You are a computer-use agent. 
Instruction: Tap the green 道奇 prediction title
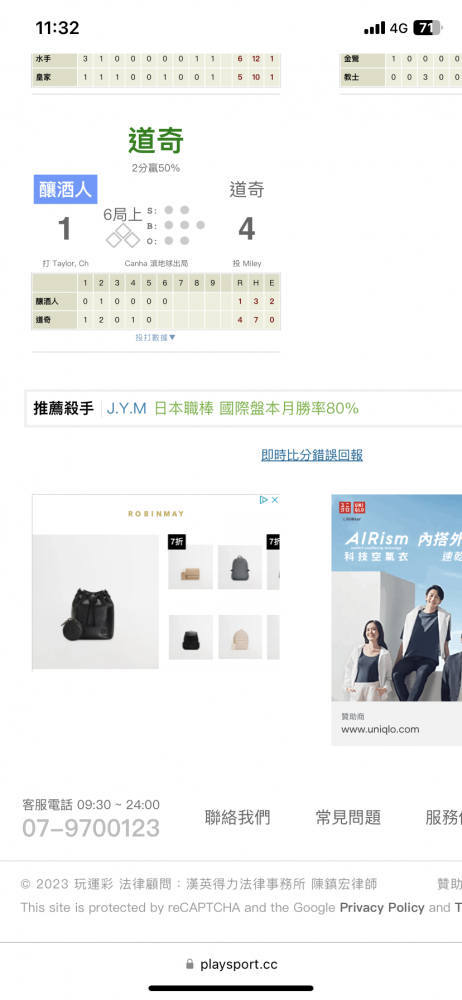point(156,140)
